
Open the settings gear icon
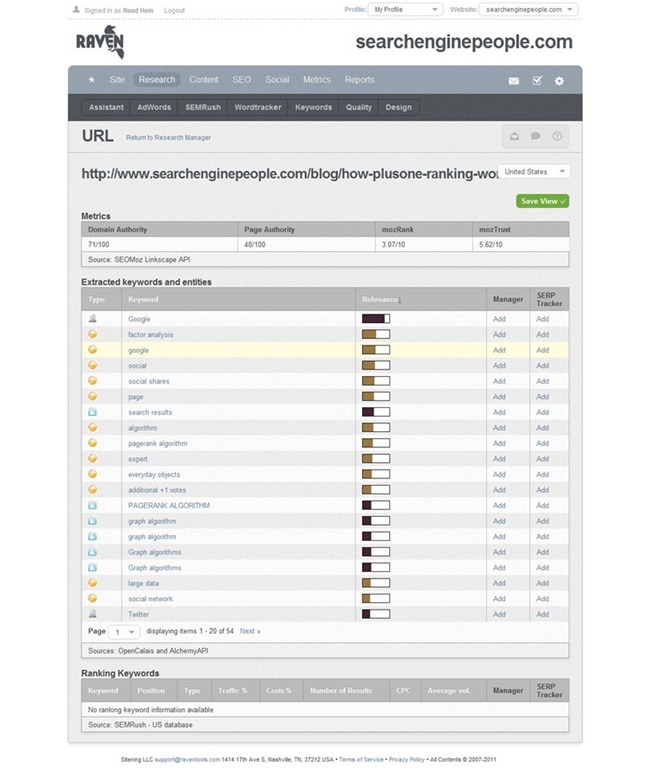[559, 81]
